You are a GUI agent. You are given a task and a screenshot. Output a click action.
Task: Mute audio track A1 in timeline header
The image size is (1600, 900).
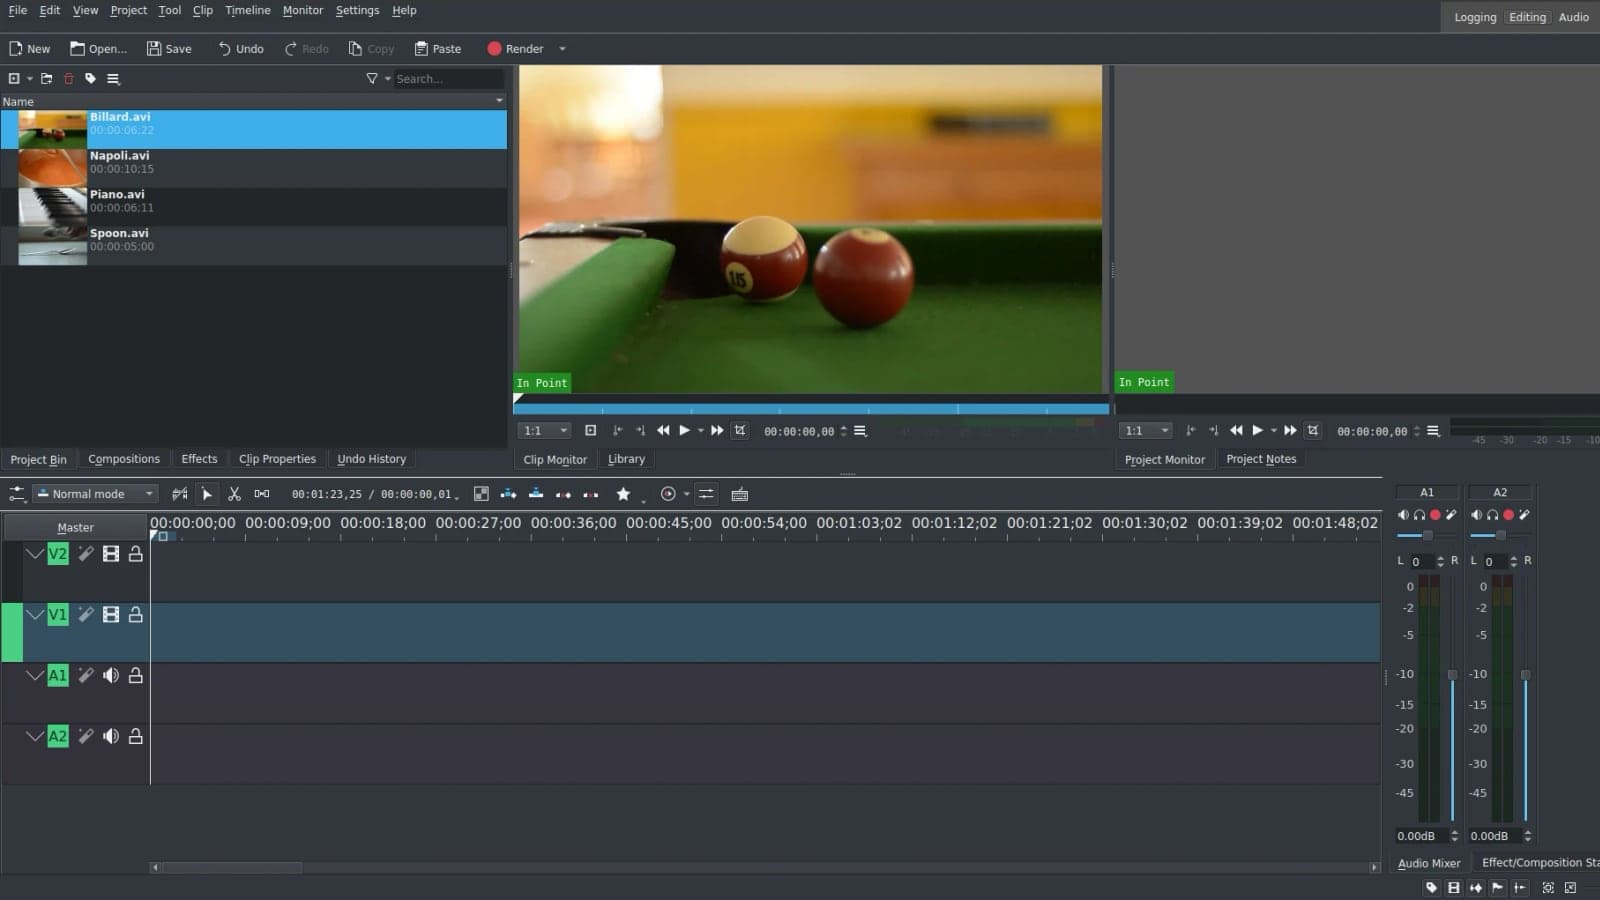[x=111, y=676]
